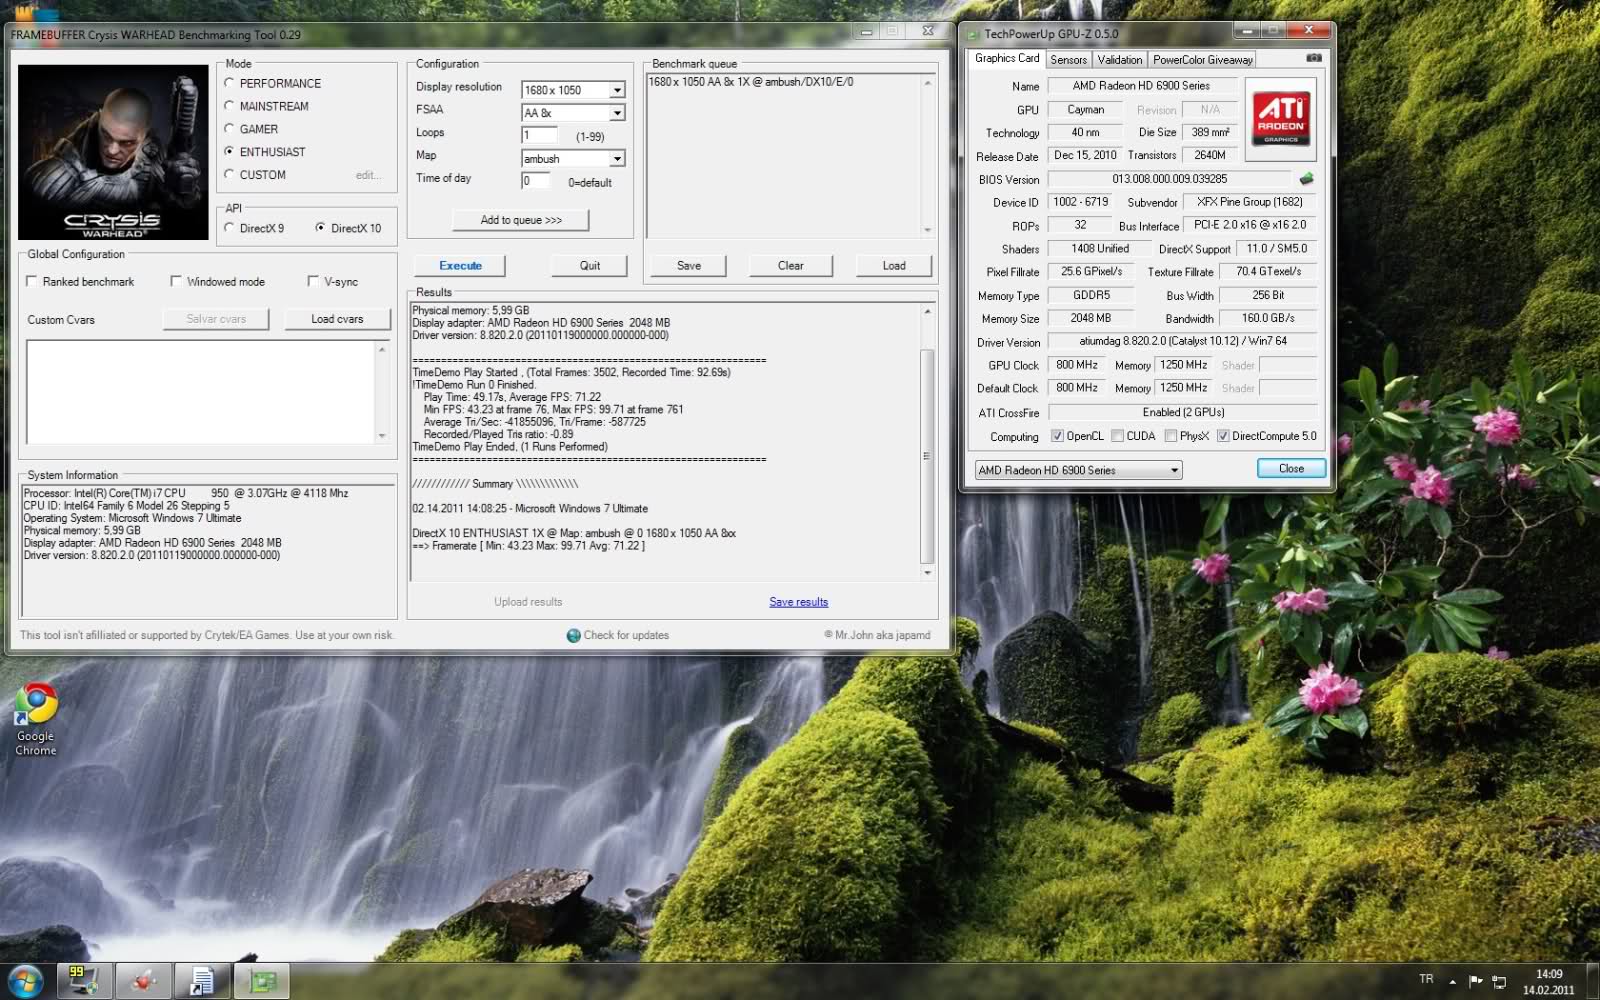This screenshot has width=1600, height=1000.
Task: Open Google Chrome desktop shortcut
Action: (x=36, y=720)
